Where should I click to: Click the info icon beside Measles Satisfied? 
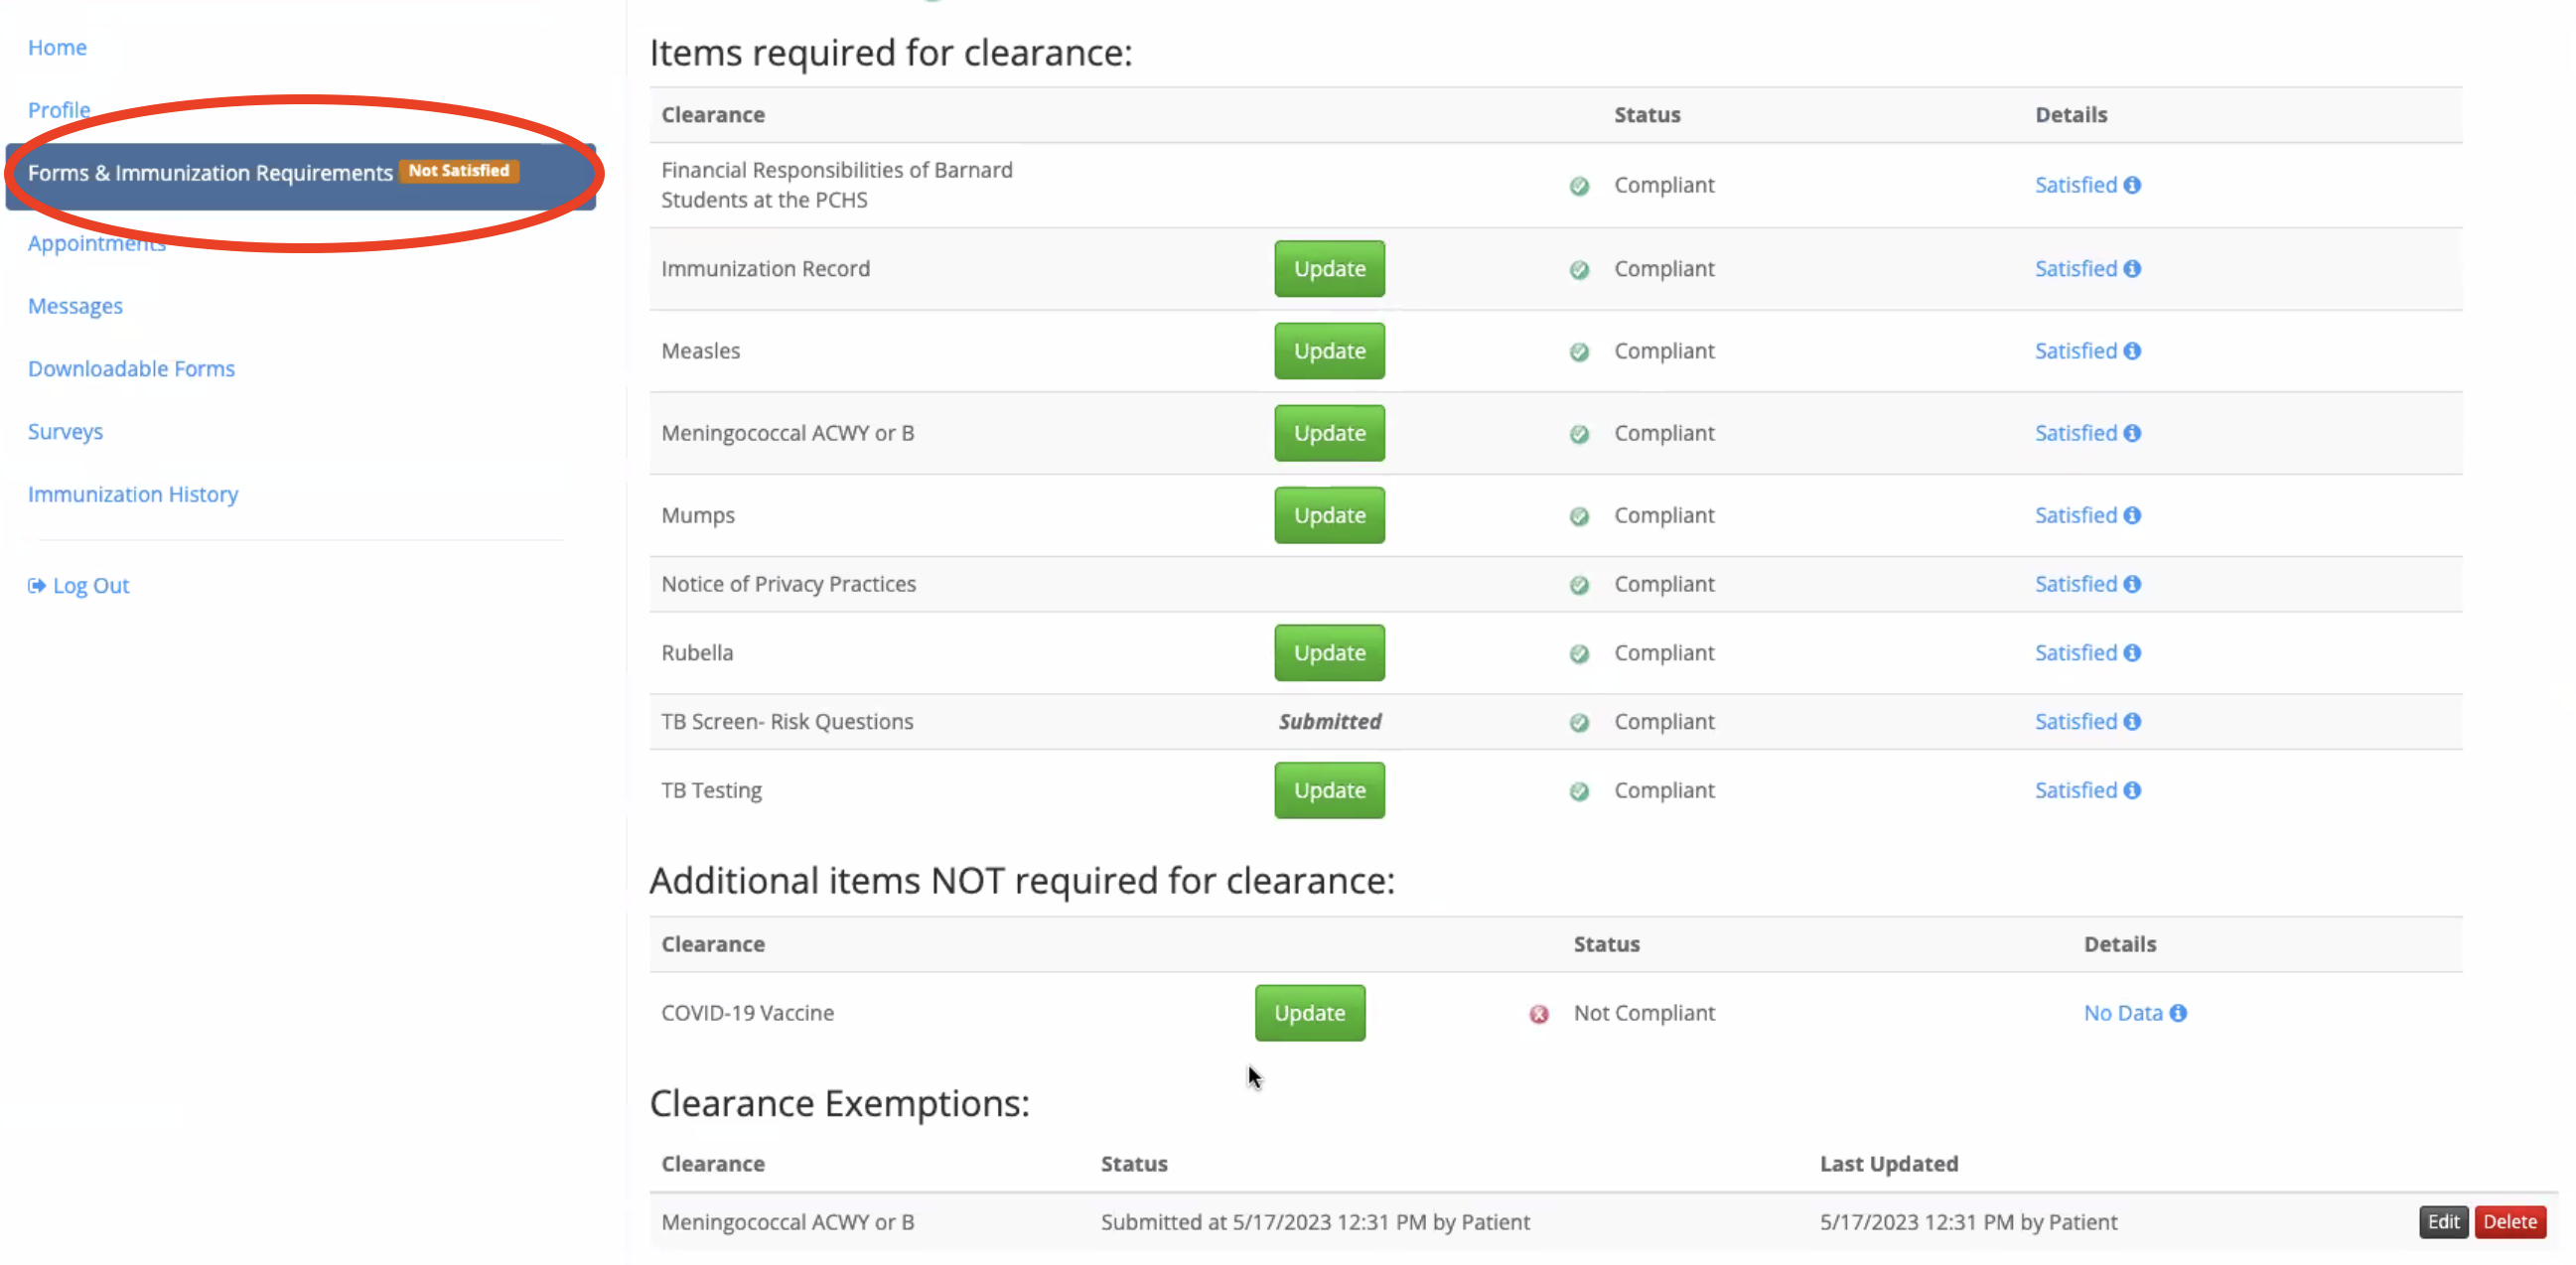point(2132,351)
